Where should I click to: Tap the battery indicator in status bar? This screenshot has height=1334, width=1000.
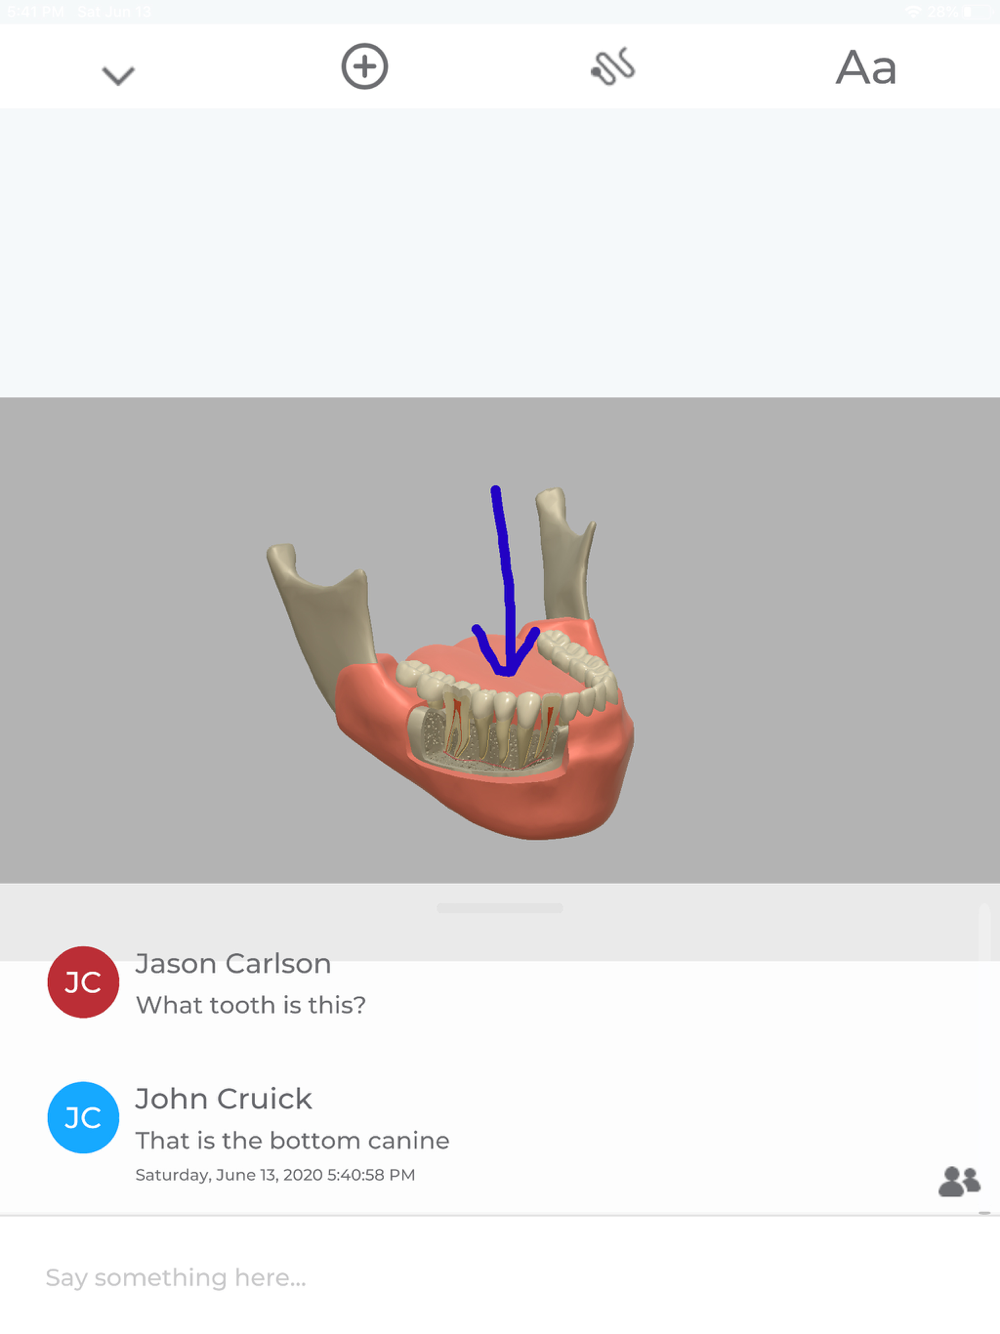tap(968, 12)
